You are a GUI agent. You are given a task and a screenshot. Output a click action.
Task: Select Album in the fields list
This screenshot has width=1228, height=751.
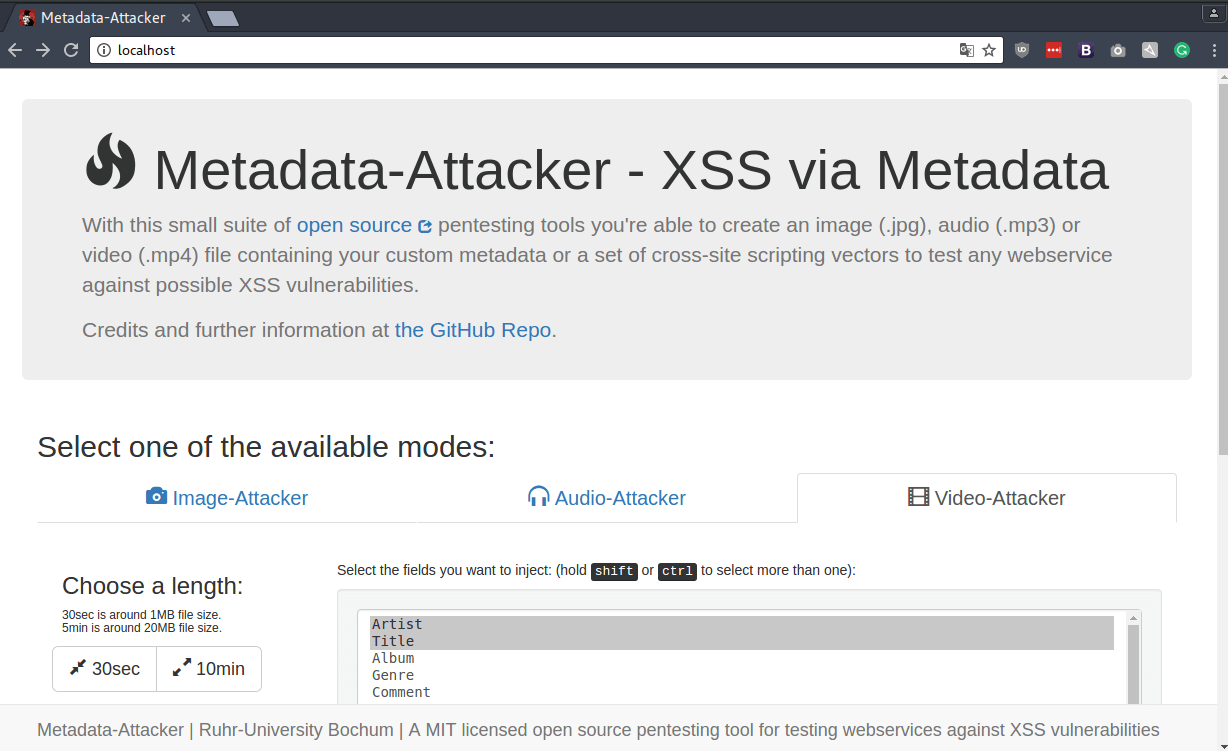click(x=393, y=658)
